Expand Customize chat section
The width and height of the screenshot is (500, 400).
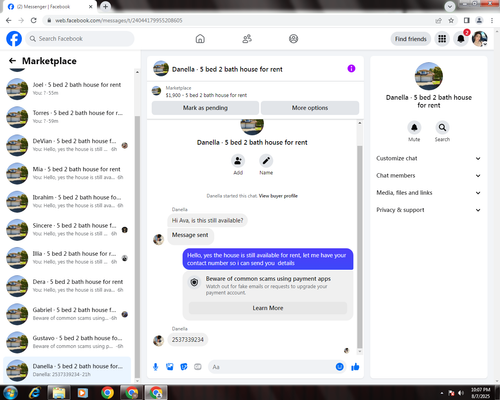tap(429, 158)
